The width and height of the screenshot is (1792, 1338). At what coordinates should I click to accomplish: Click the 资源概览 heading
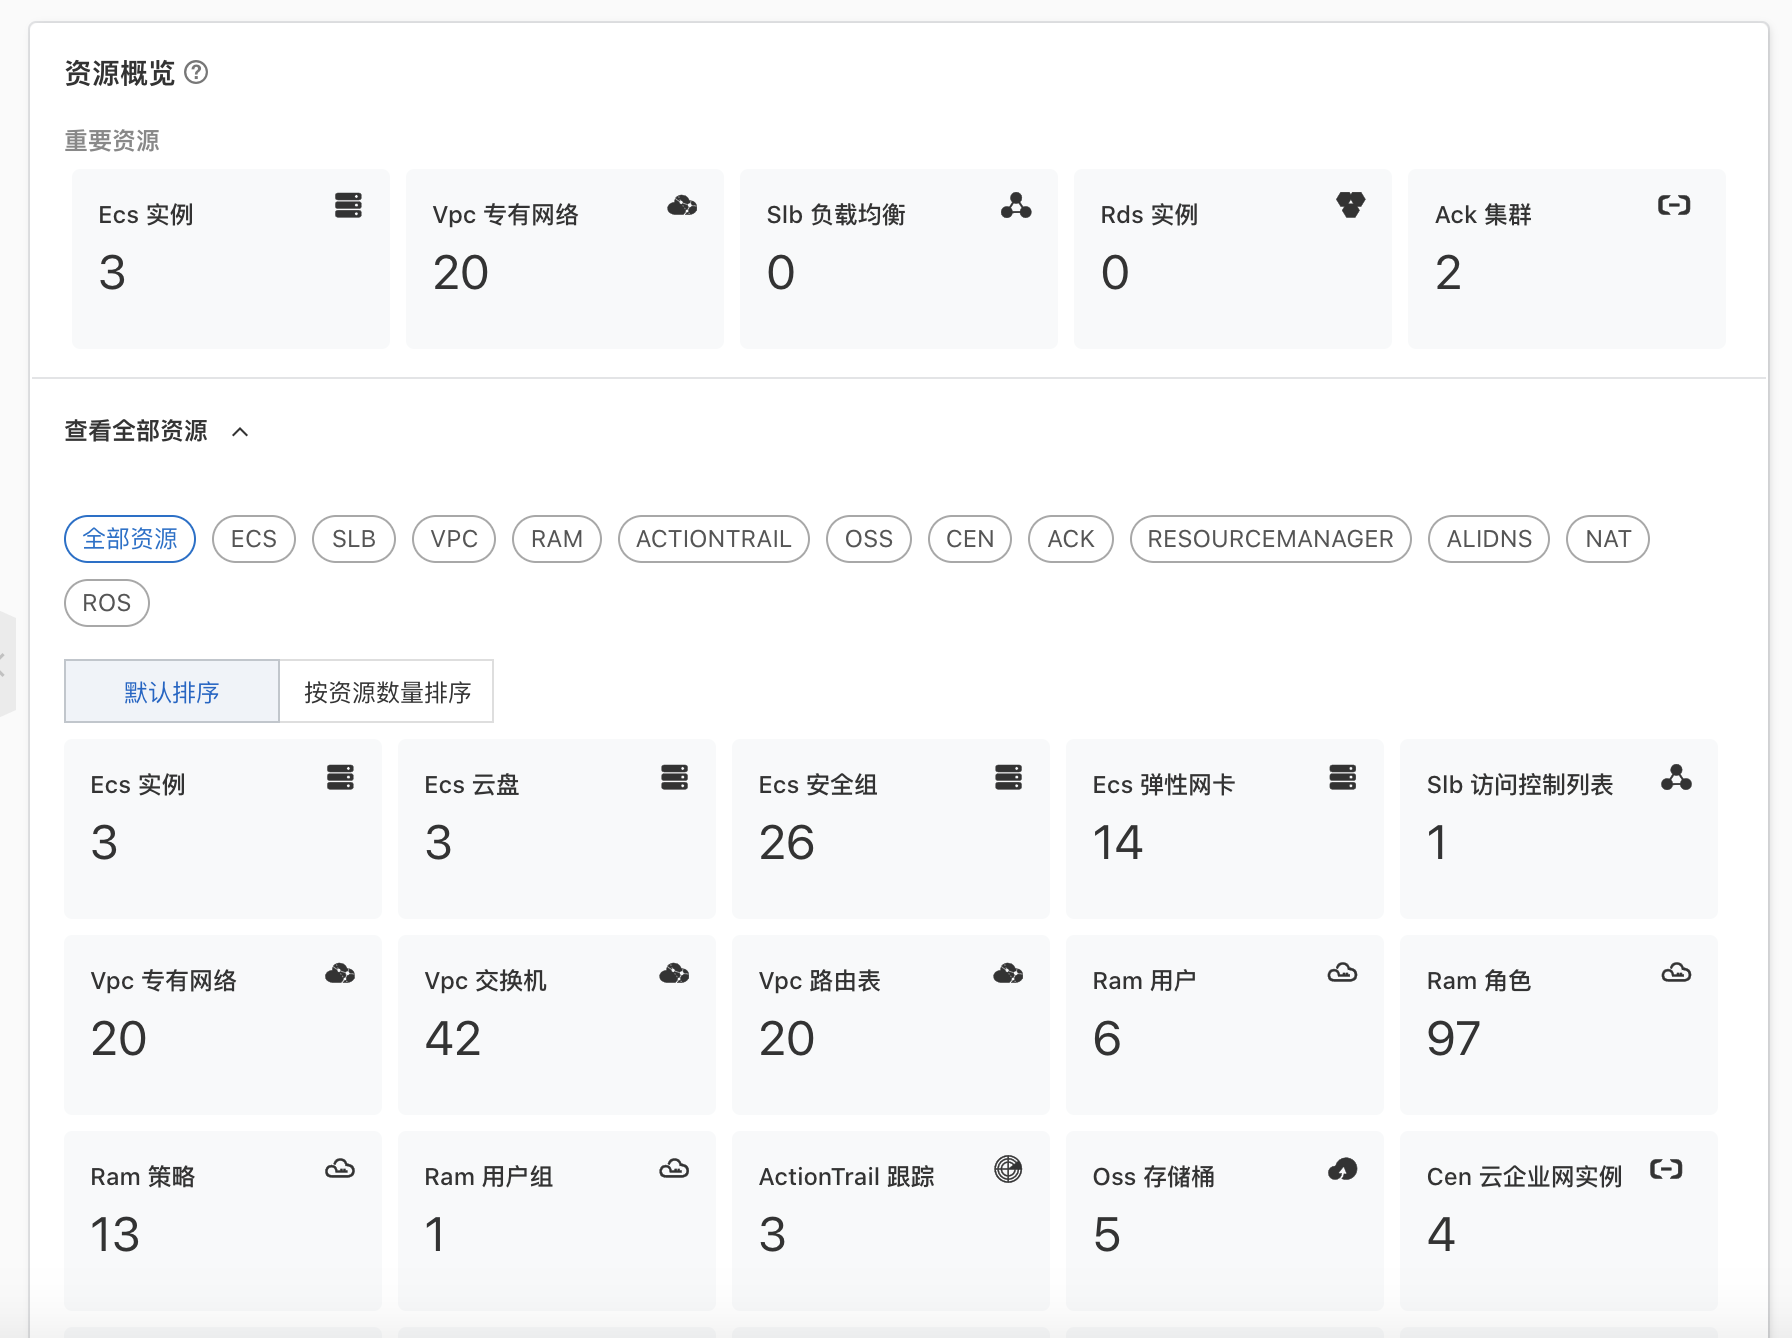pos(120,73)
